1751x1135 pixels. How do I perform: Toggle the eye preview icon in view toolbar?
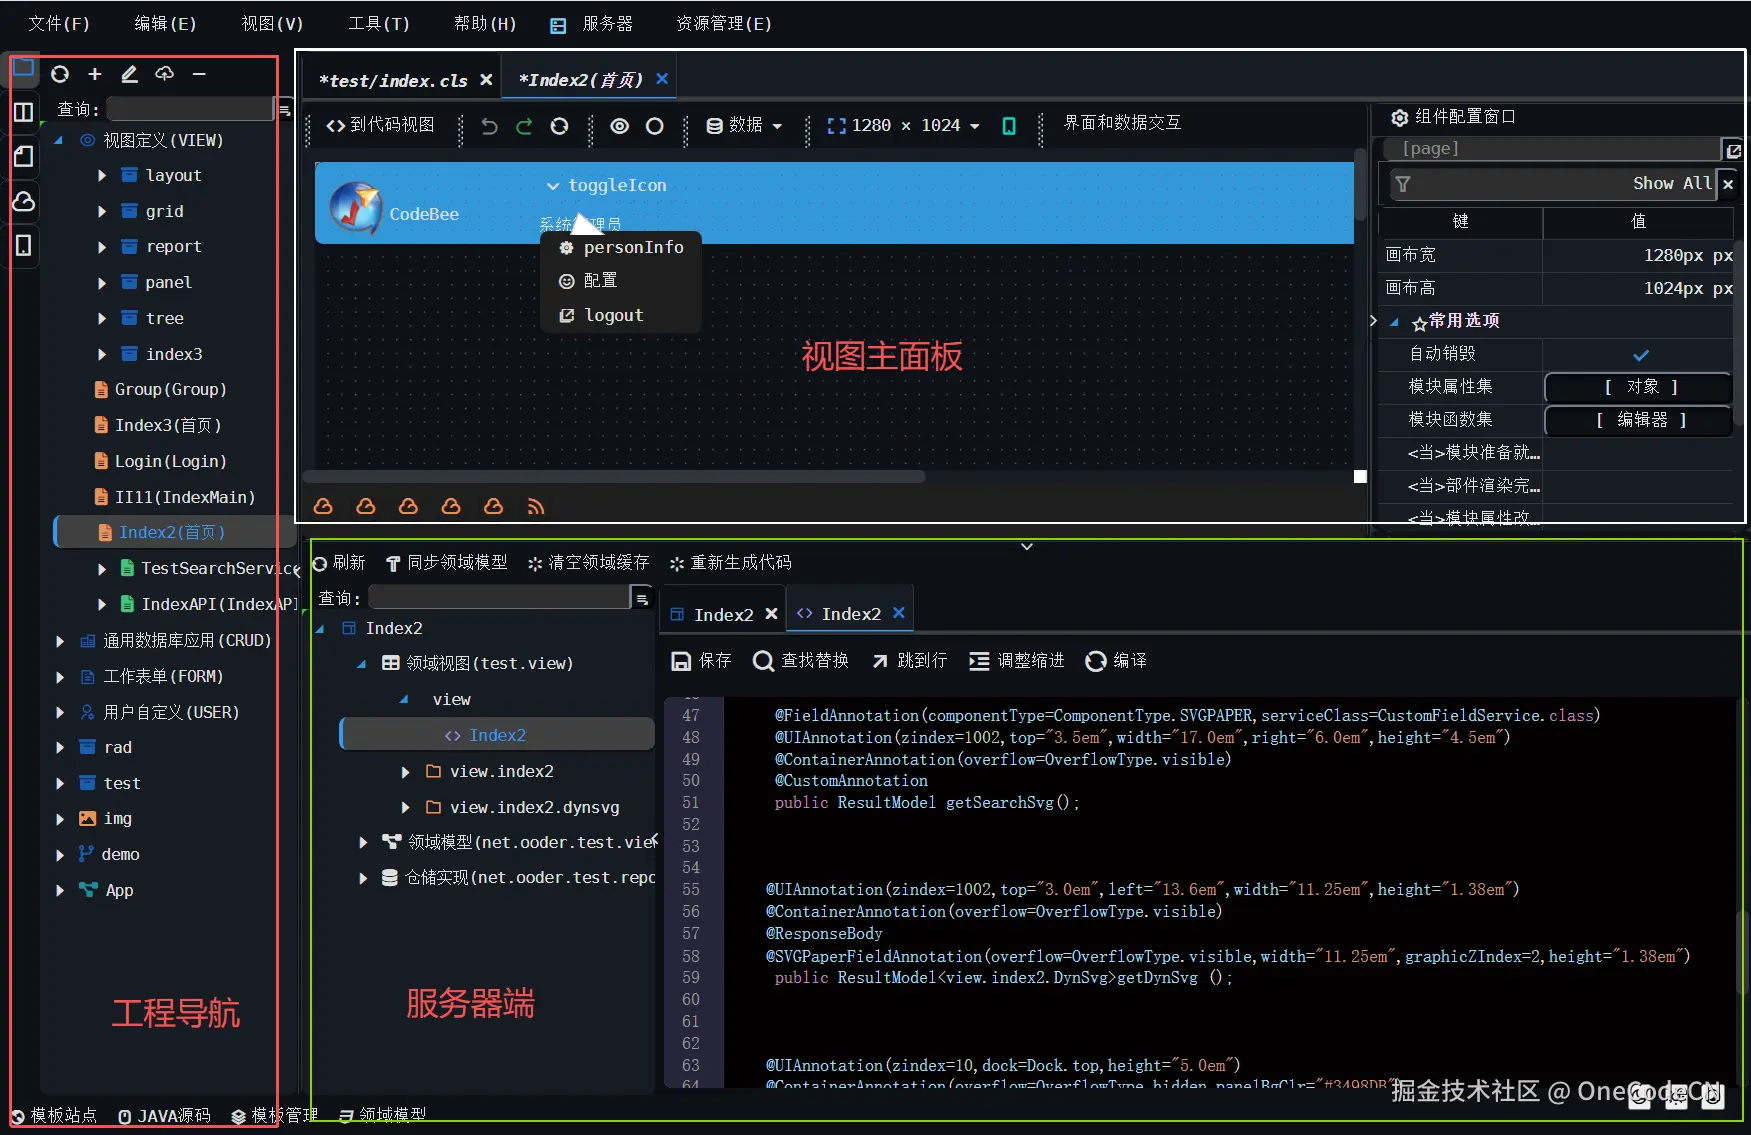pyautogui.click(x=620, y=126)
